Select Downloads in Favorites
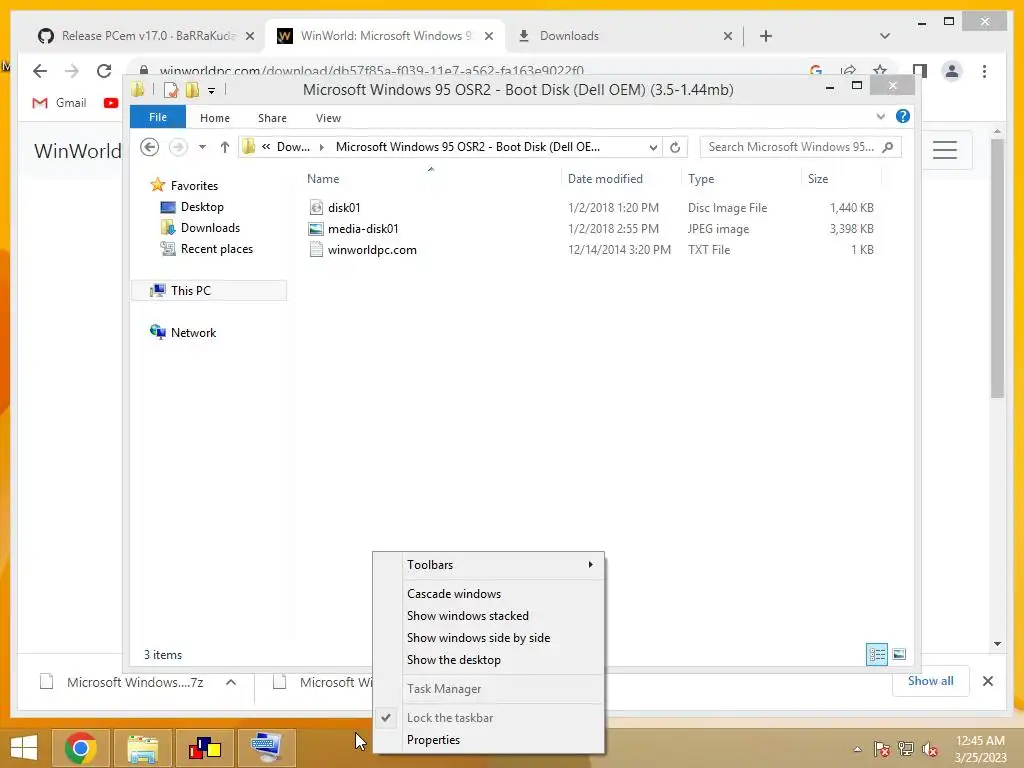This screenshot has width=1024, height=768. [x=200, y=228]
